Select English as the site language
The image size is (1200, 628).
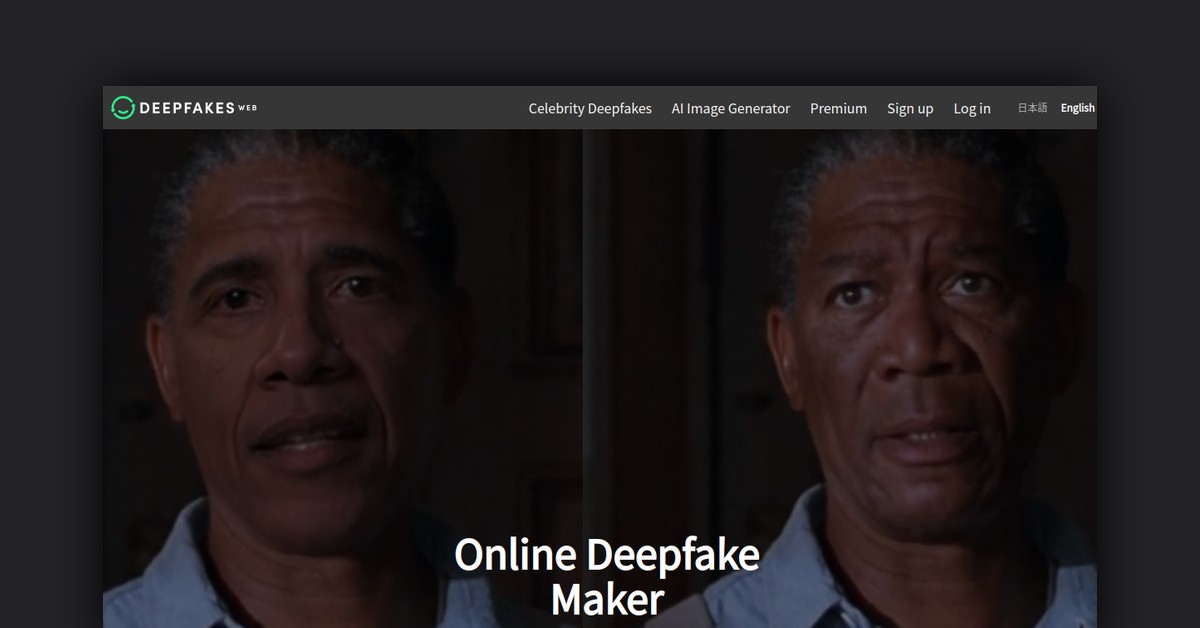click(1077, 108)
